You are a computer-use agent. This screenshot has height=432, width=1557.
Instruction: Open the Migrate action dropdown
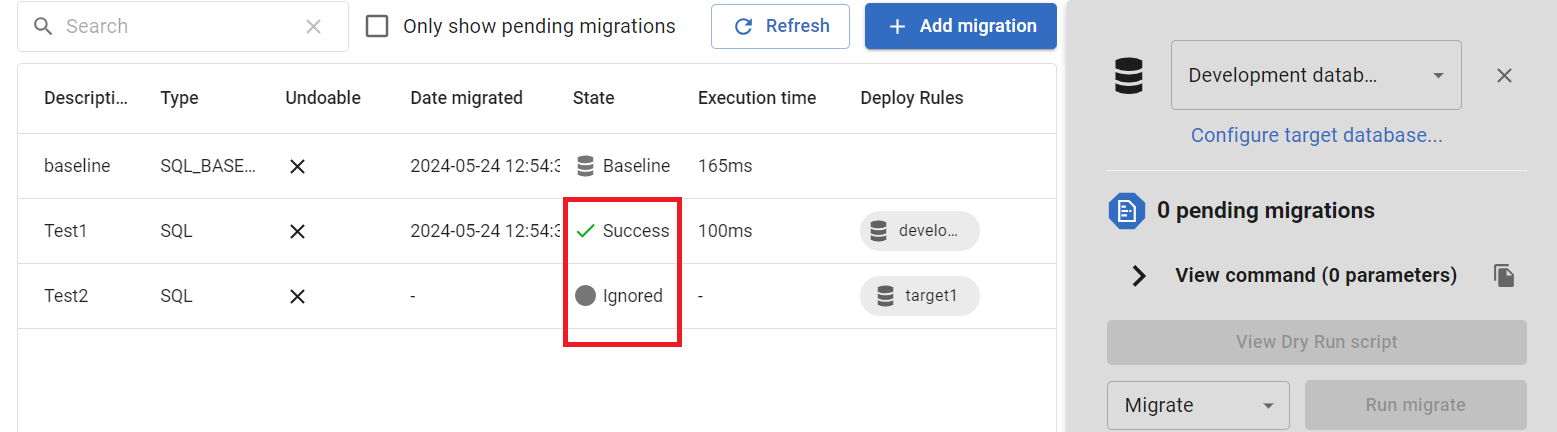(x=1198, y=405)
